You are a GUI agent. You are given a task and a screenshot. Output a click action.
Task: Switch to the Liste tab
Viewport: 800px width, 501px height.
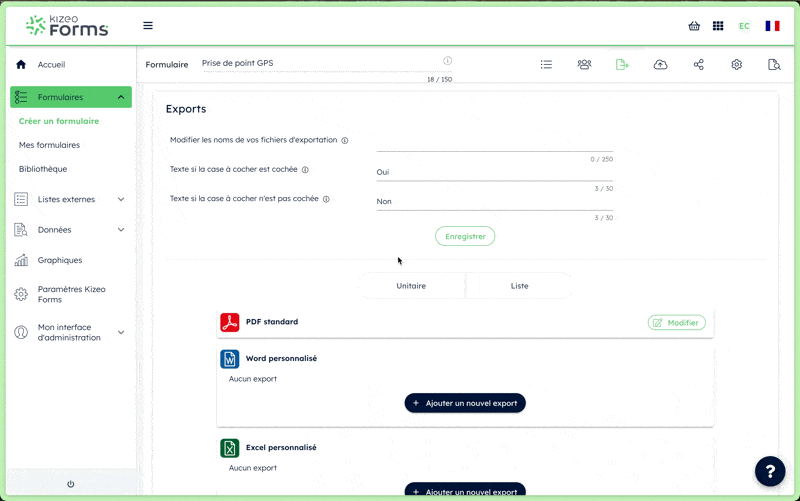click(x=519, y=286)
